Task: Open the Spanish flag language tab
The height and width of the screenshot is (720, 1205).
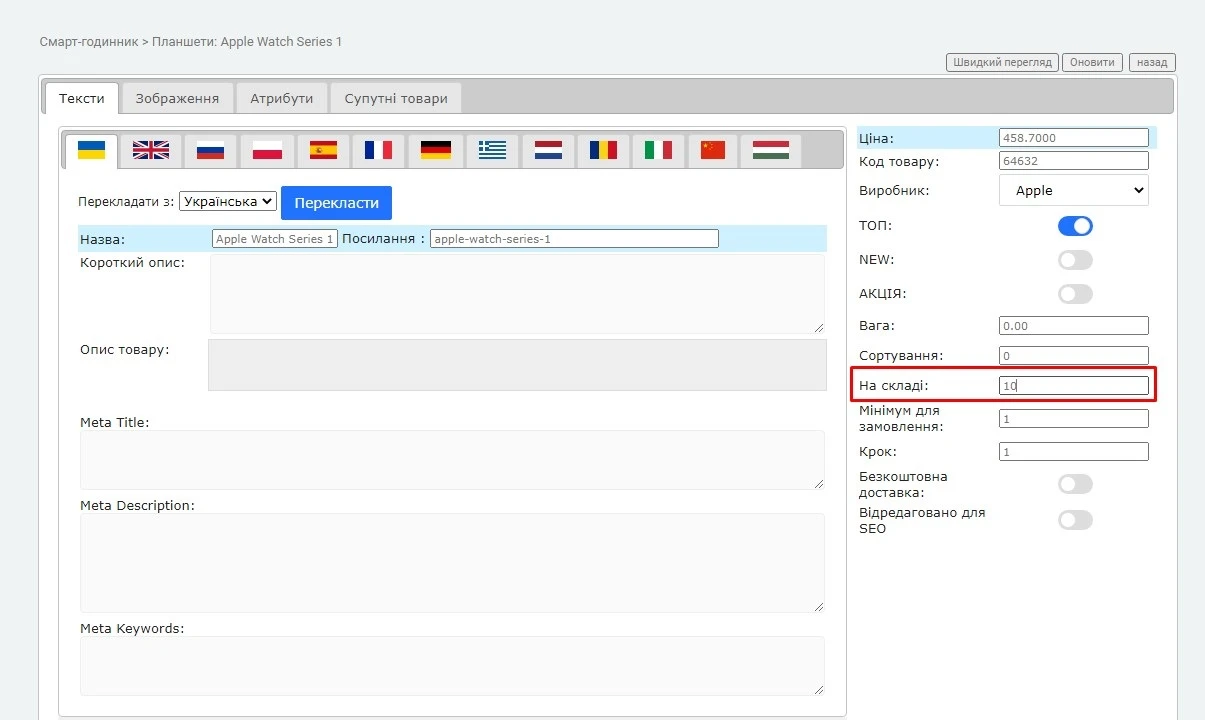Action: (x=323, y=150)
